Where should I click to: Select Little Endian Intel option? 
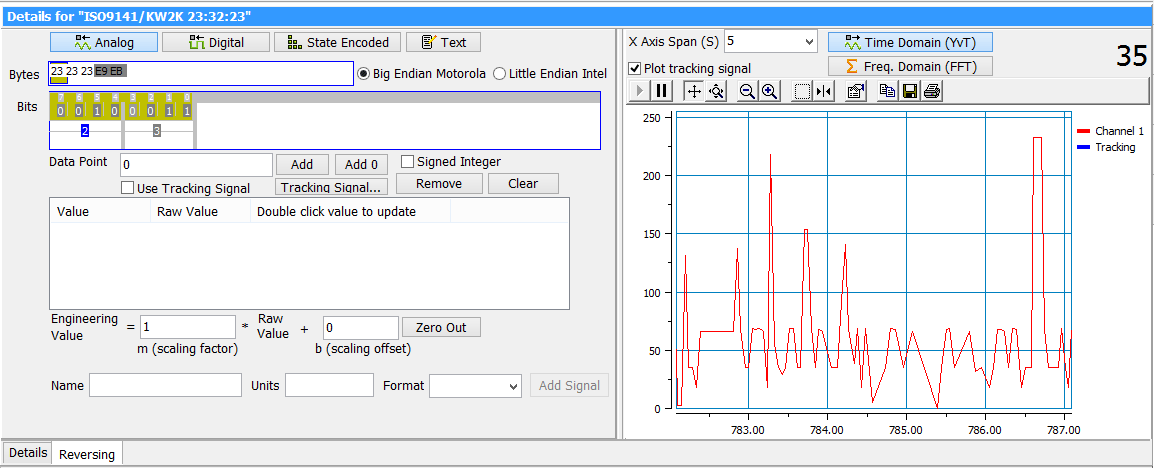pos(500,74)
